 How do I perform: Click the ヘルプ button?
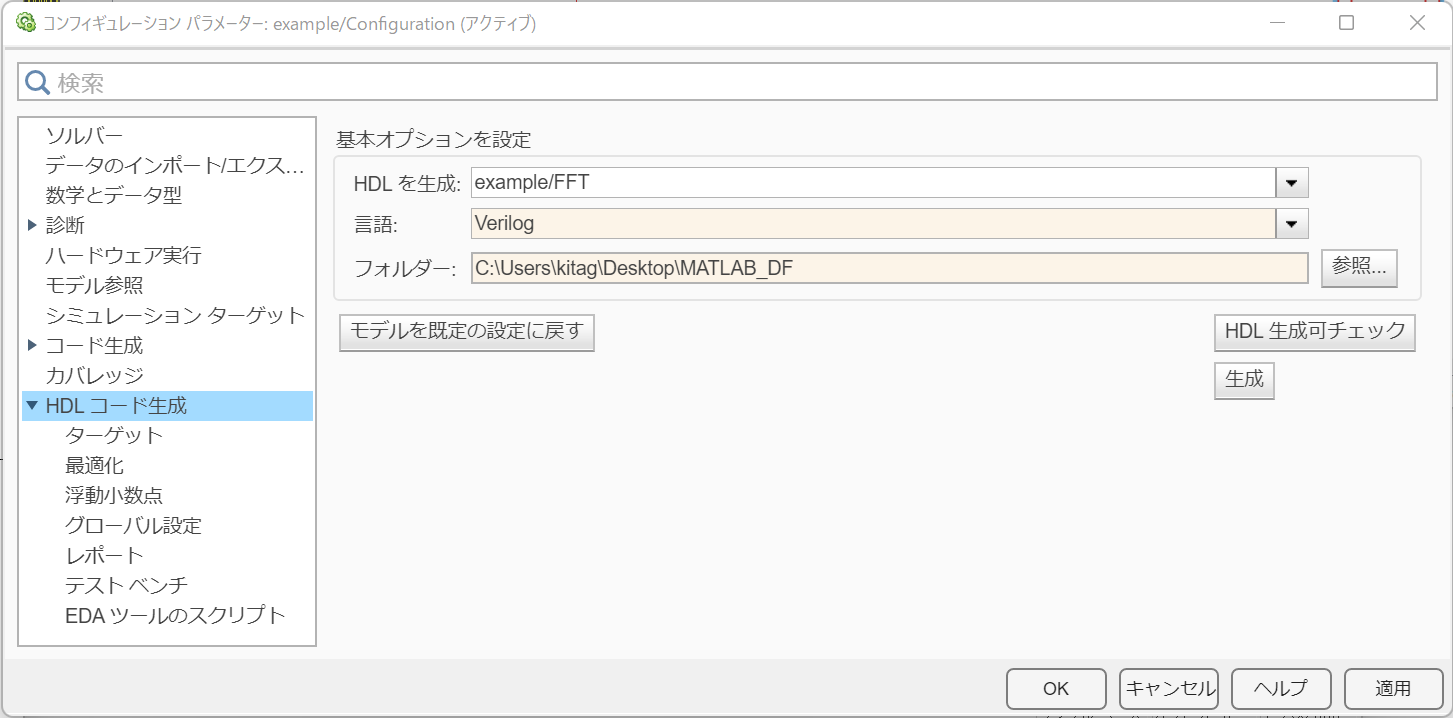pos(1281,689)
